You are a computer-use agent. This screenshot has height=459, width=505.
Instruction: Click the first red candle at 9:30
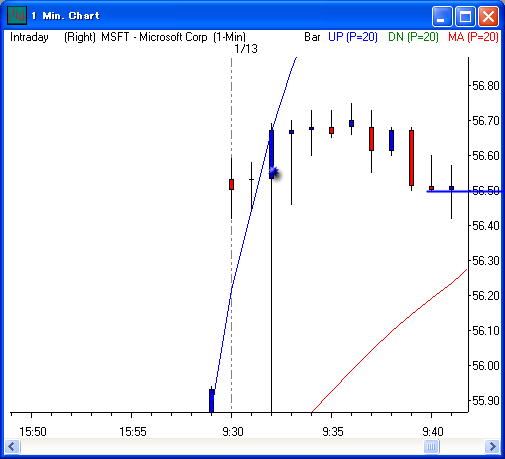coord(231,184)
